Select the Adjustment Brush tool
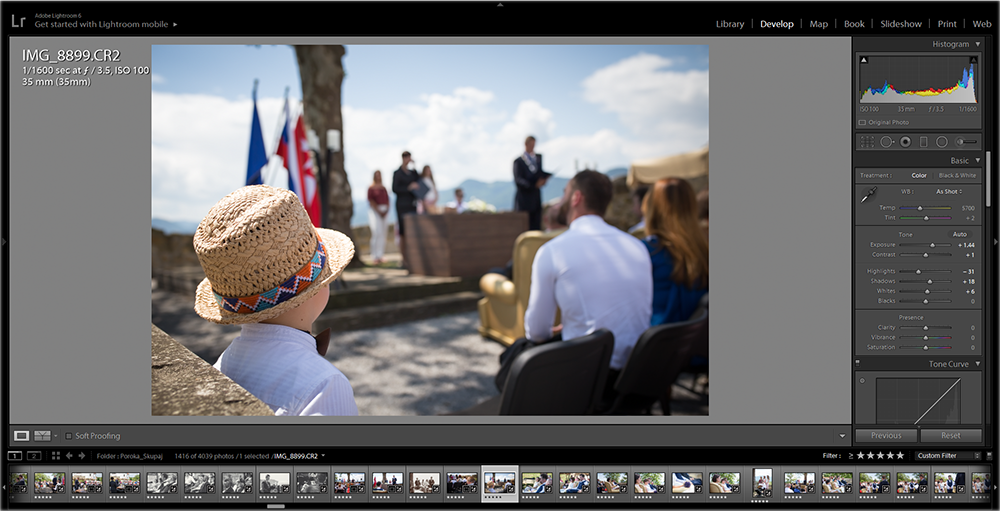1000x511 pixels. 967,142
